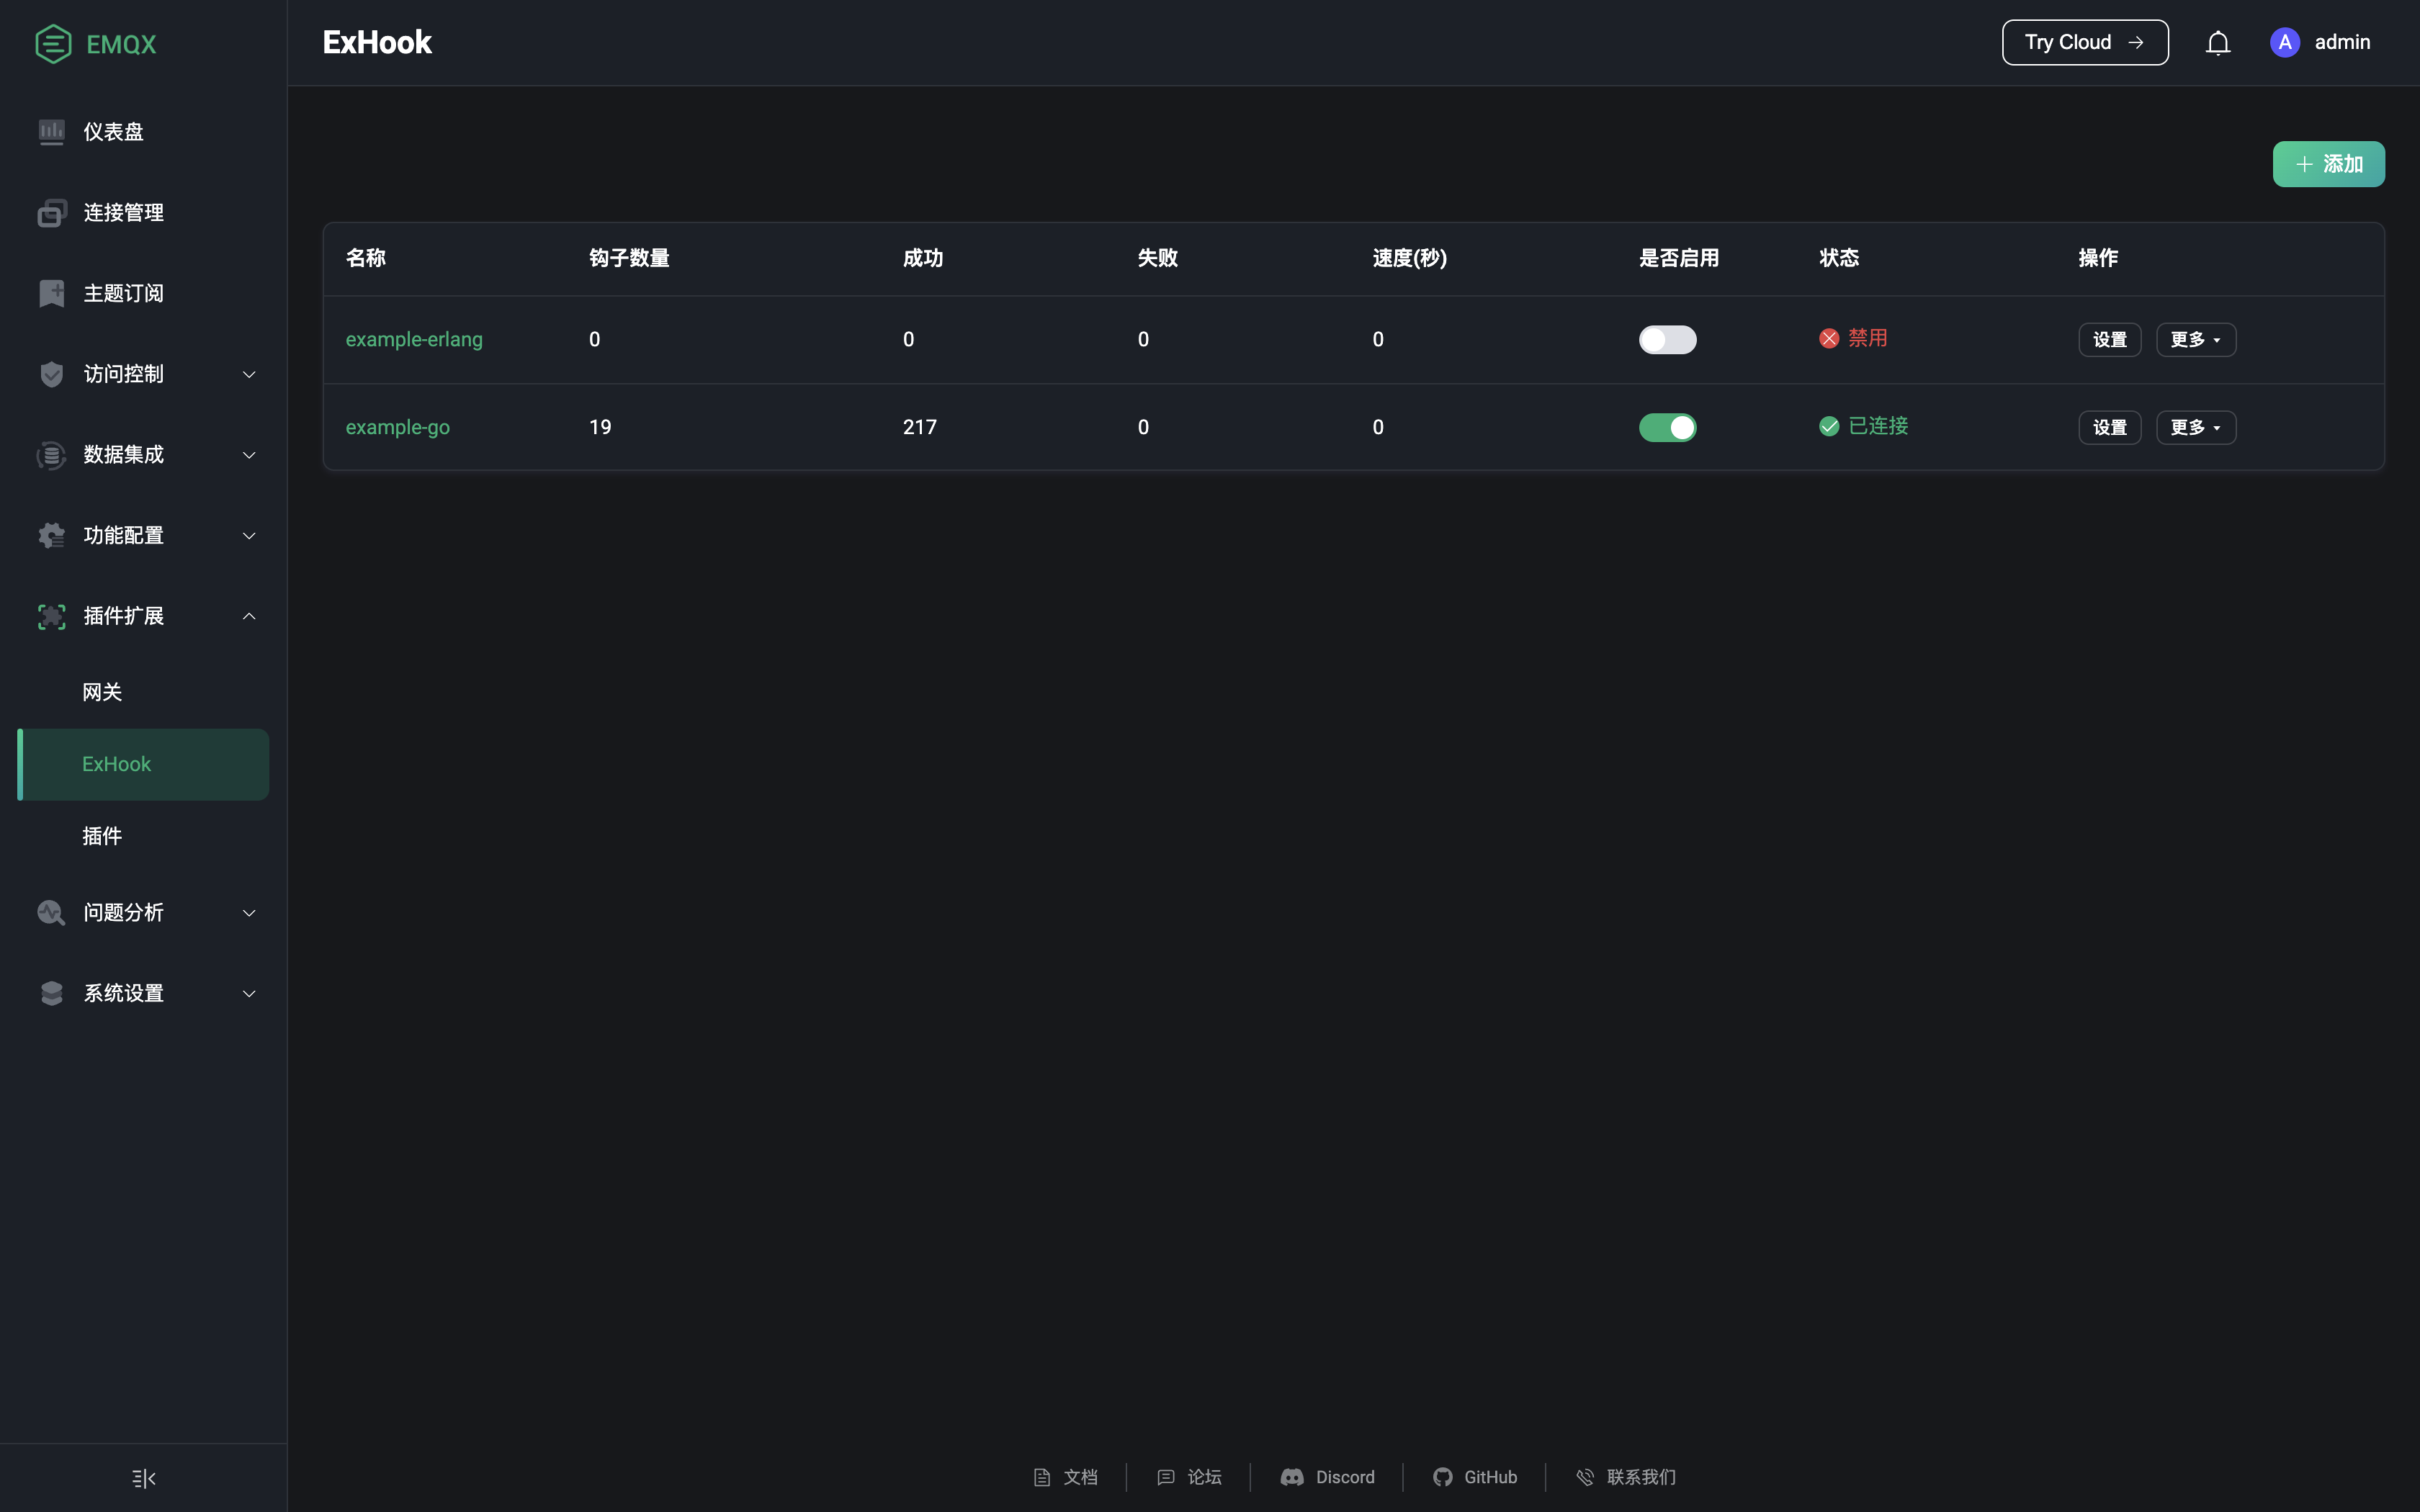Expand 问题分析 menu chevron
The width and height of the screenshot is (2420, 1512).
click(x=249, y=913)
